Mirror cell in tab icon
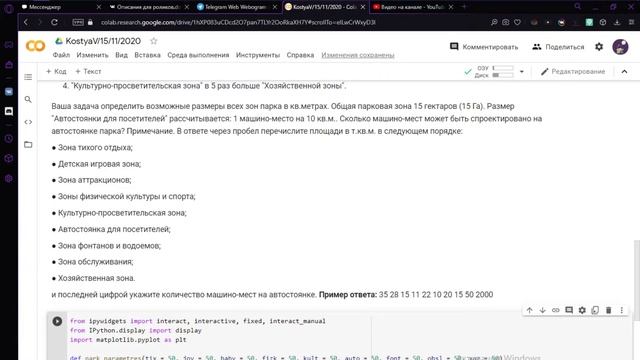 pyautogui.click(x=595, y=310)
